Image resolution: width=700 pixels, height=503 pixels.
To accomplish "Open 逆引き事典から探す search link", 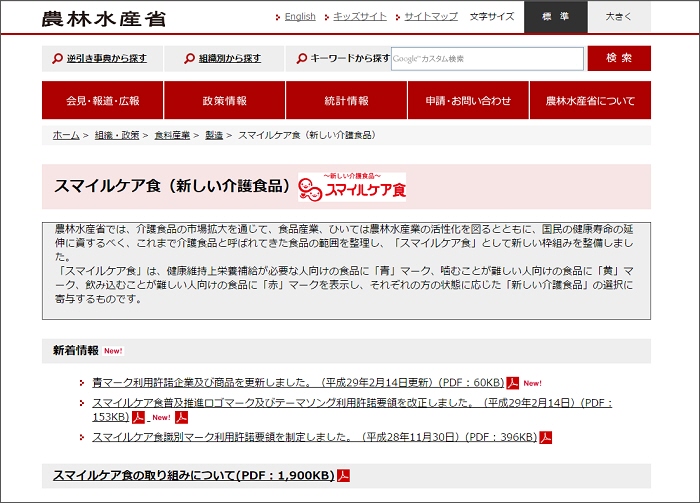I will click(106, 58).
